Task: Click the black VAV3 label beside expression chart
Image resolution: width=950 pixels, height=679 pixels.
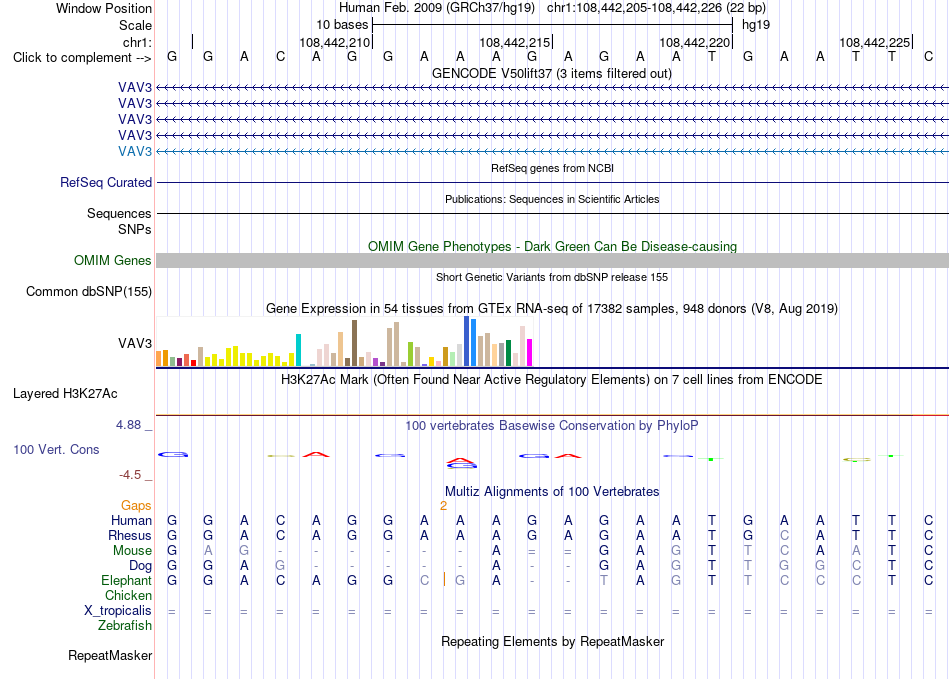Action: pos(135,343)
